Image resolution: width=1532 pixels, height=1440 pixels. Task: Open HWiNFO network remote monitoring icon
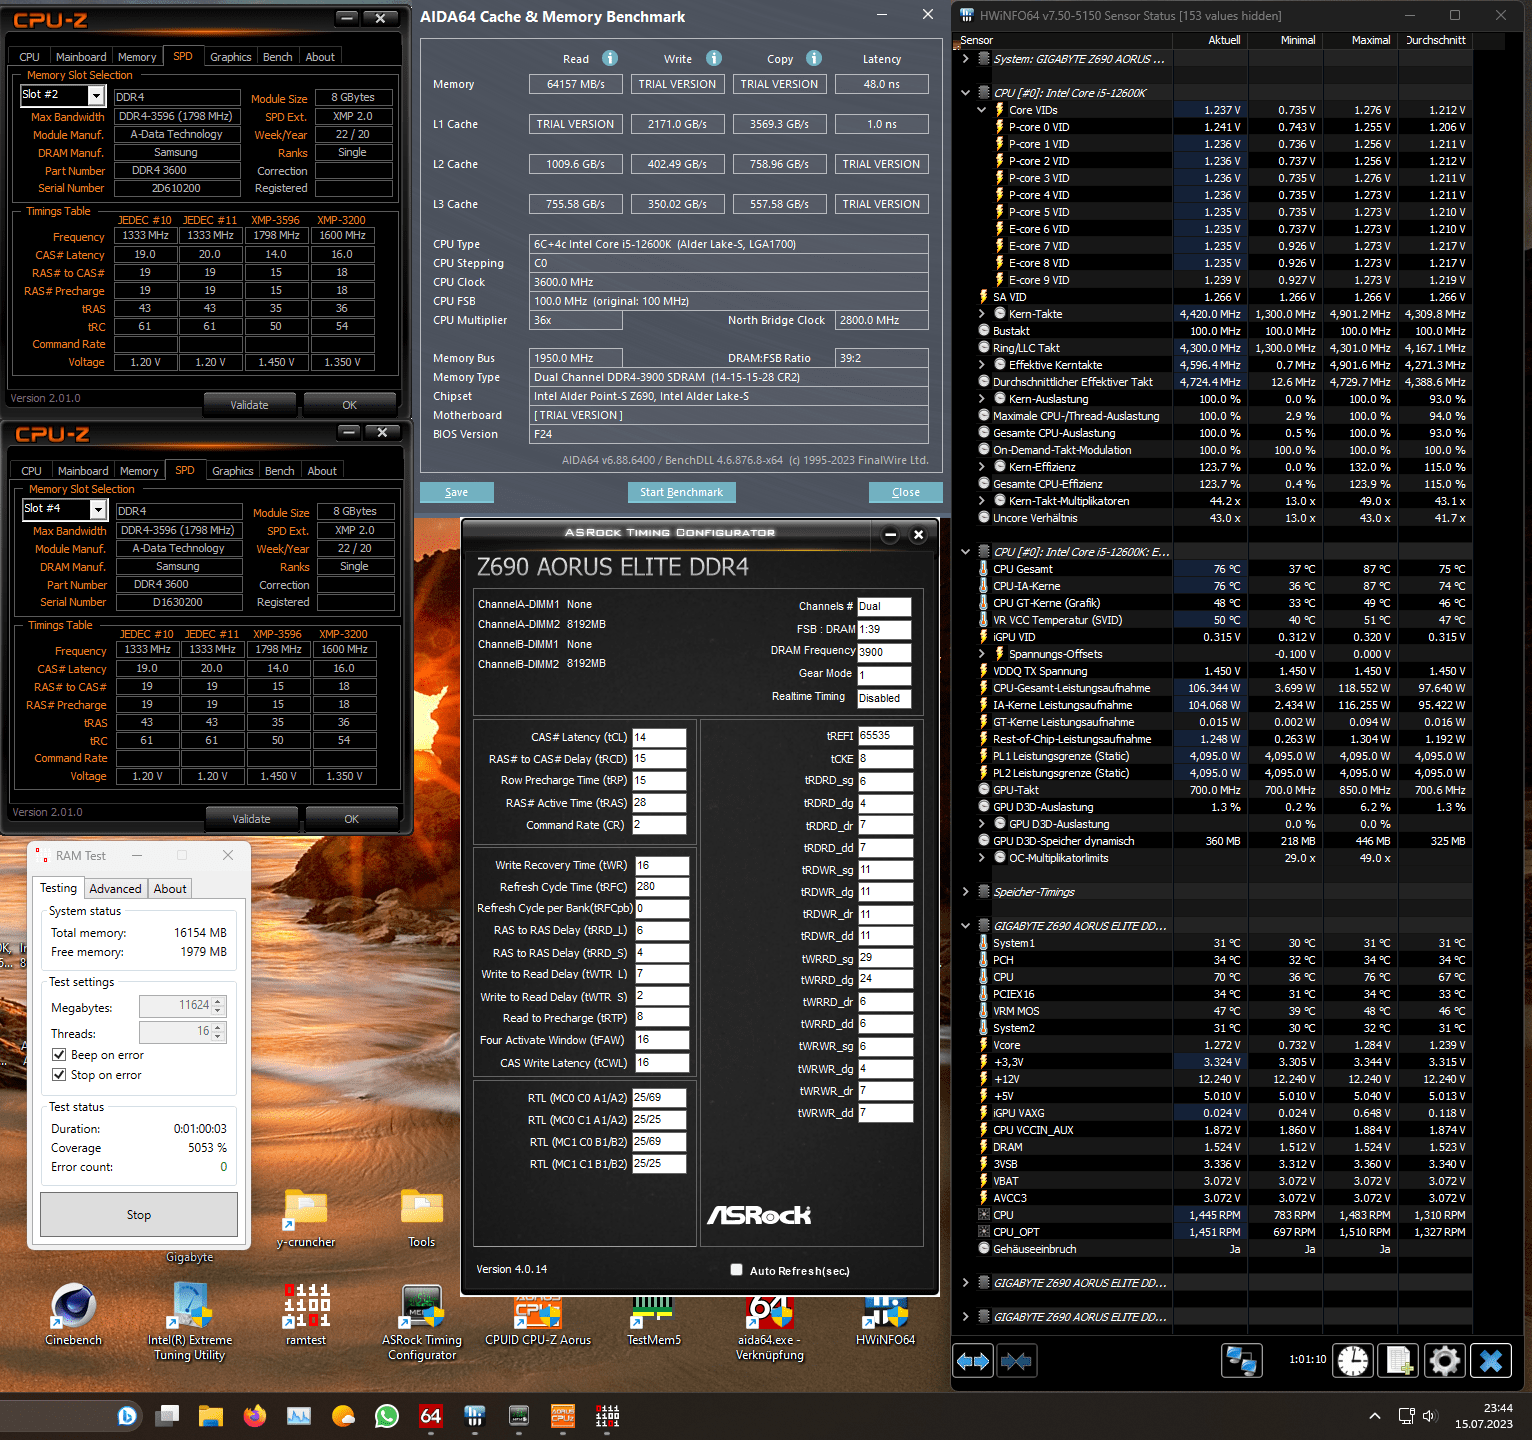(x=1242, y=1361)
